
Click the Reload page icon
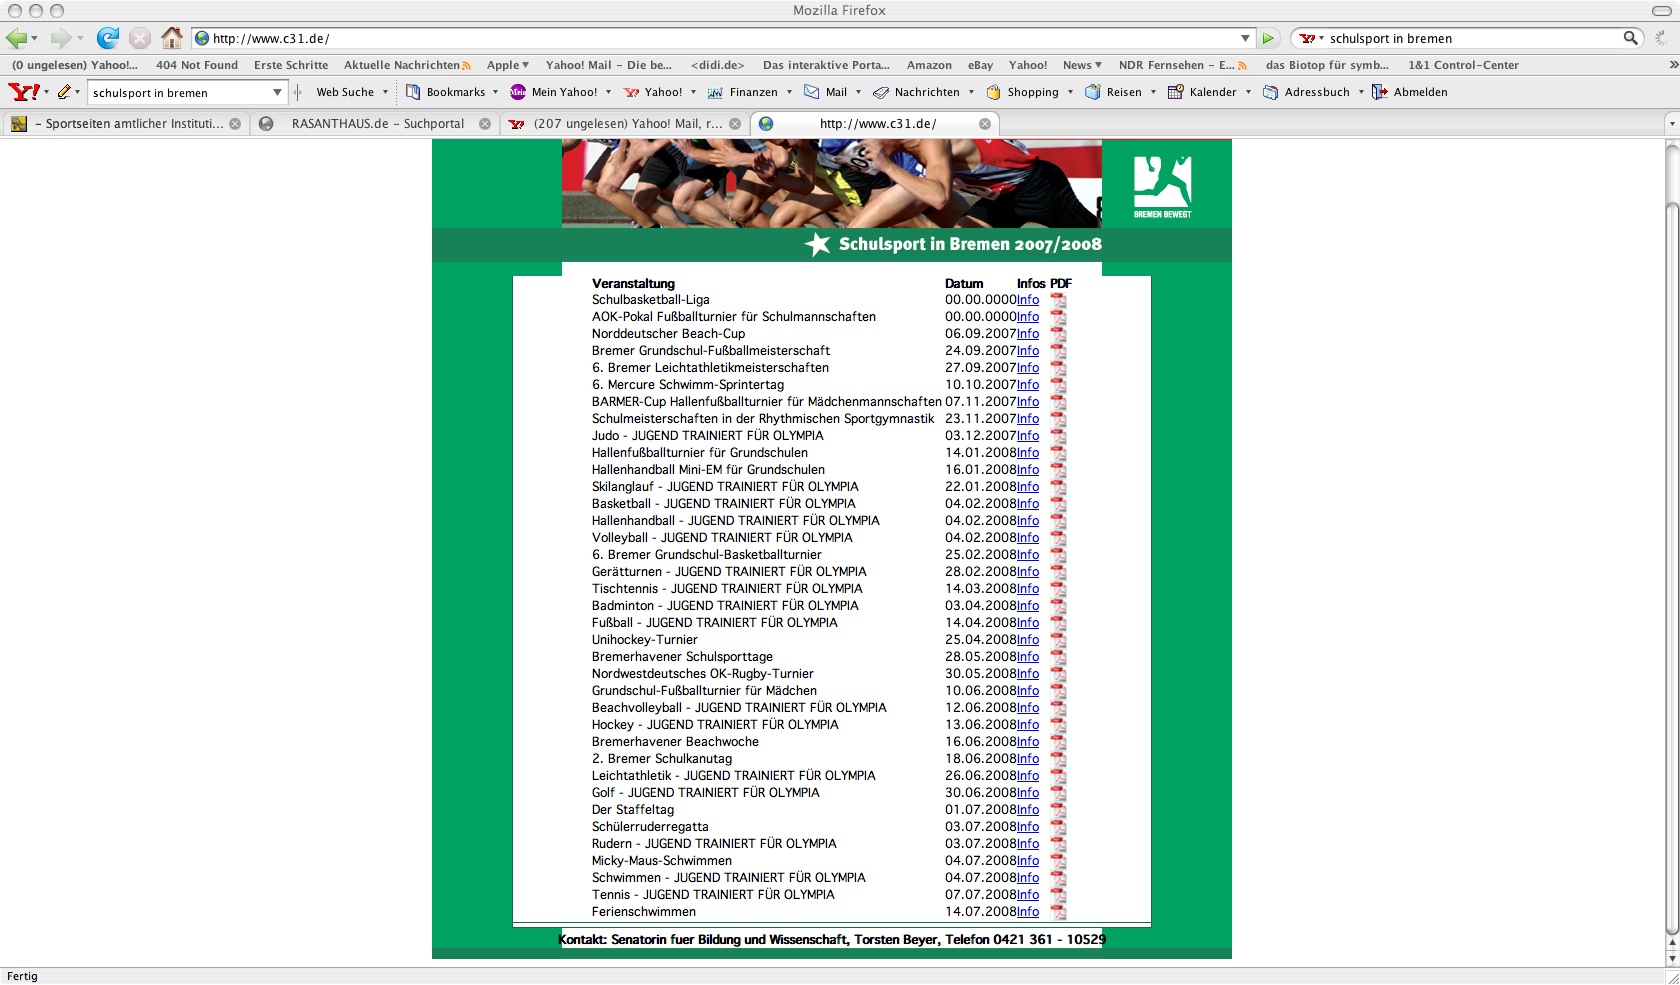tap(107, 38)
